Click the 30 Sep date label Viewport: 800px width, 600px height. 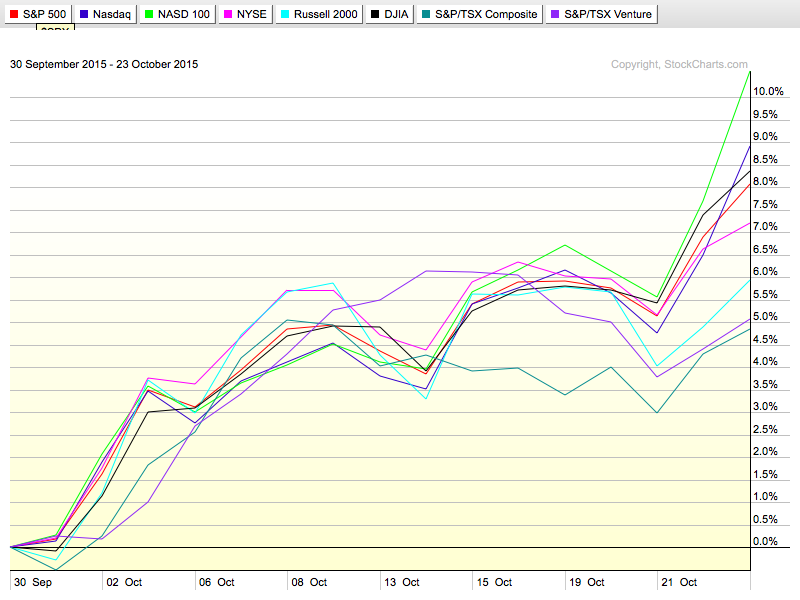(33, 582)
